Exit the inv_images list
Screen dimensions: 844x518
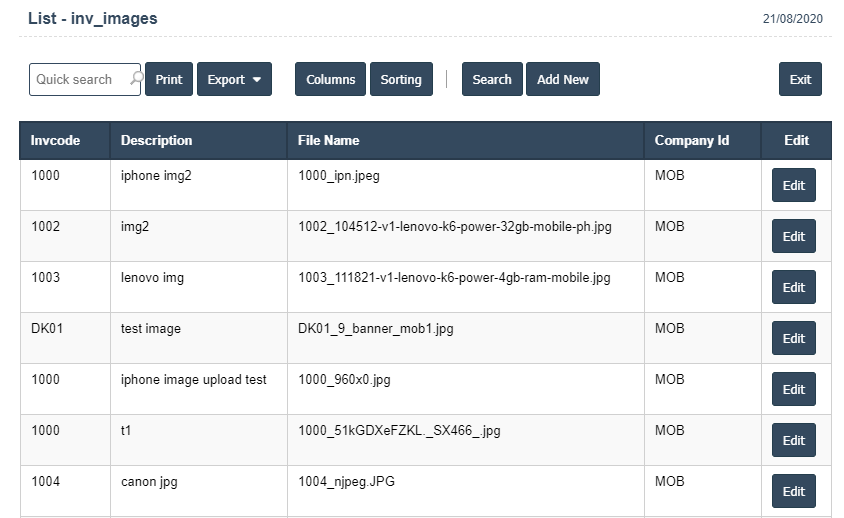click(800, 79)
